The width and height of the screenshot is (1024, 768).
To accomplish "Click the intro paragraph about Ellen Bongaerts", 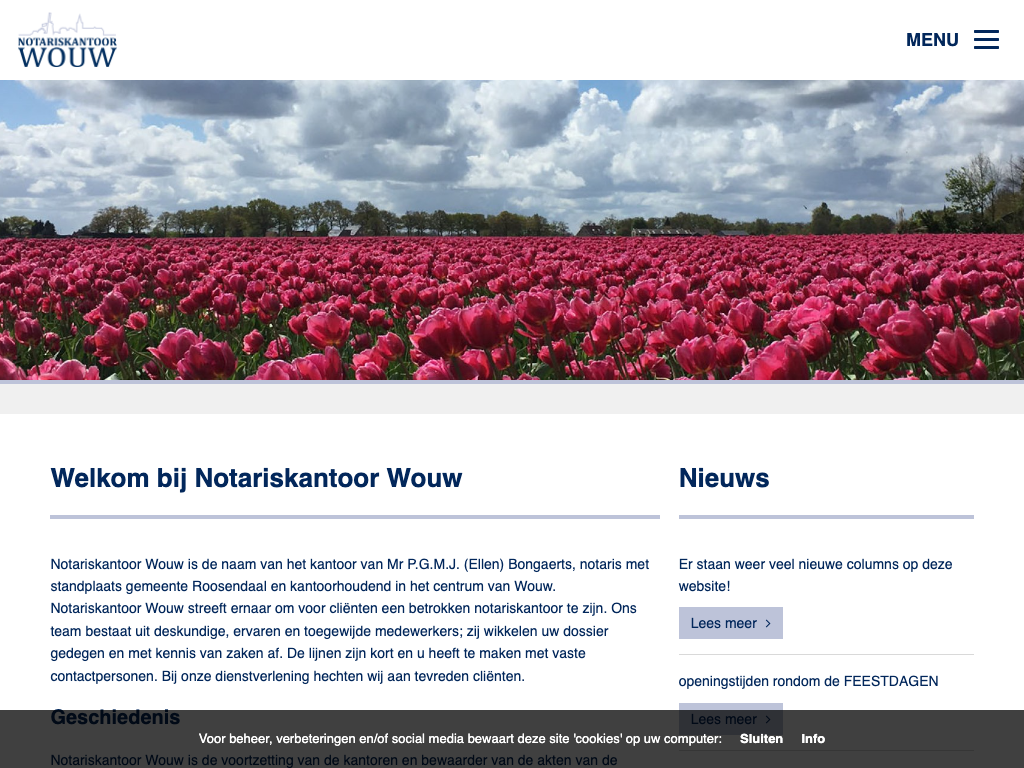I will (350, 620).
